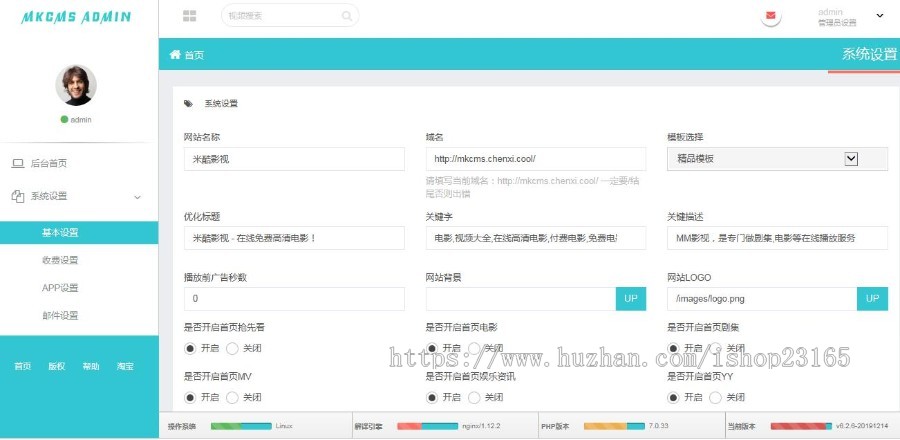Click UP button for 网站LOGO

point(872,299)
